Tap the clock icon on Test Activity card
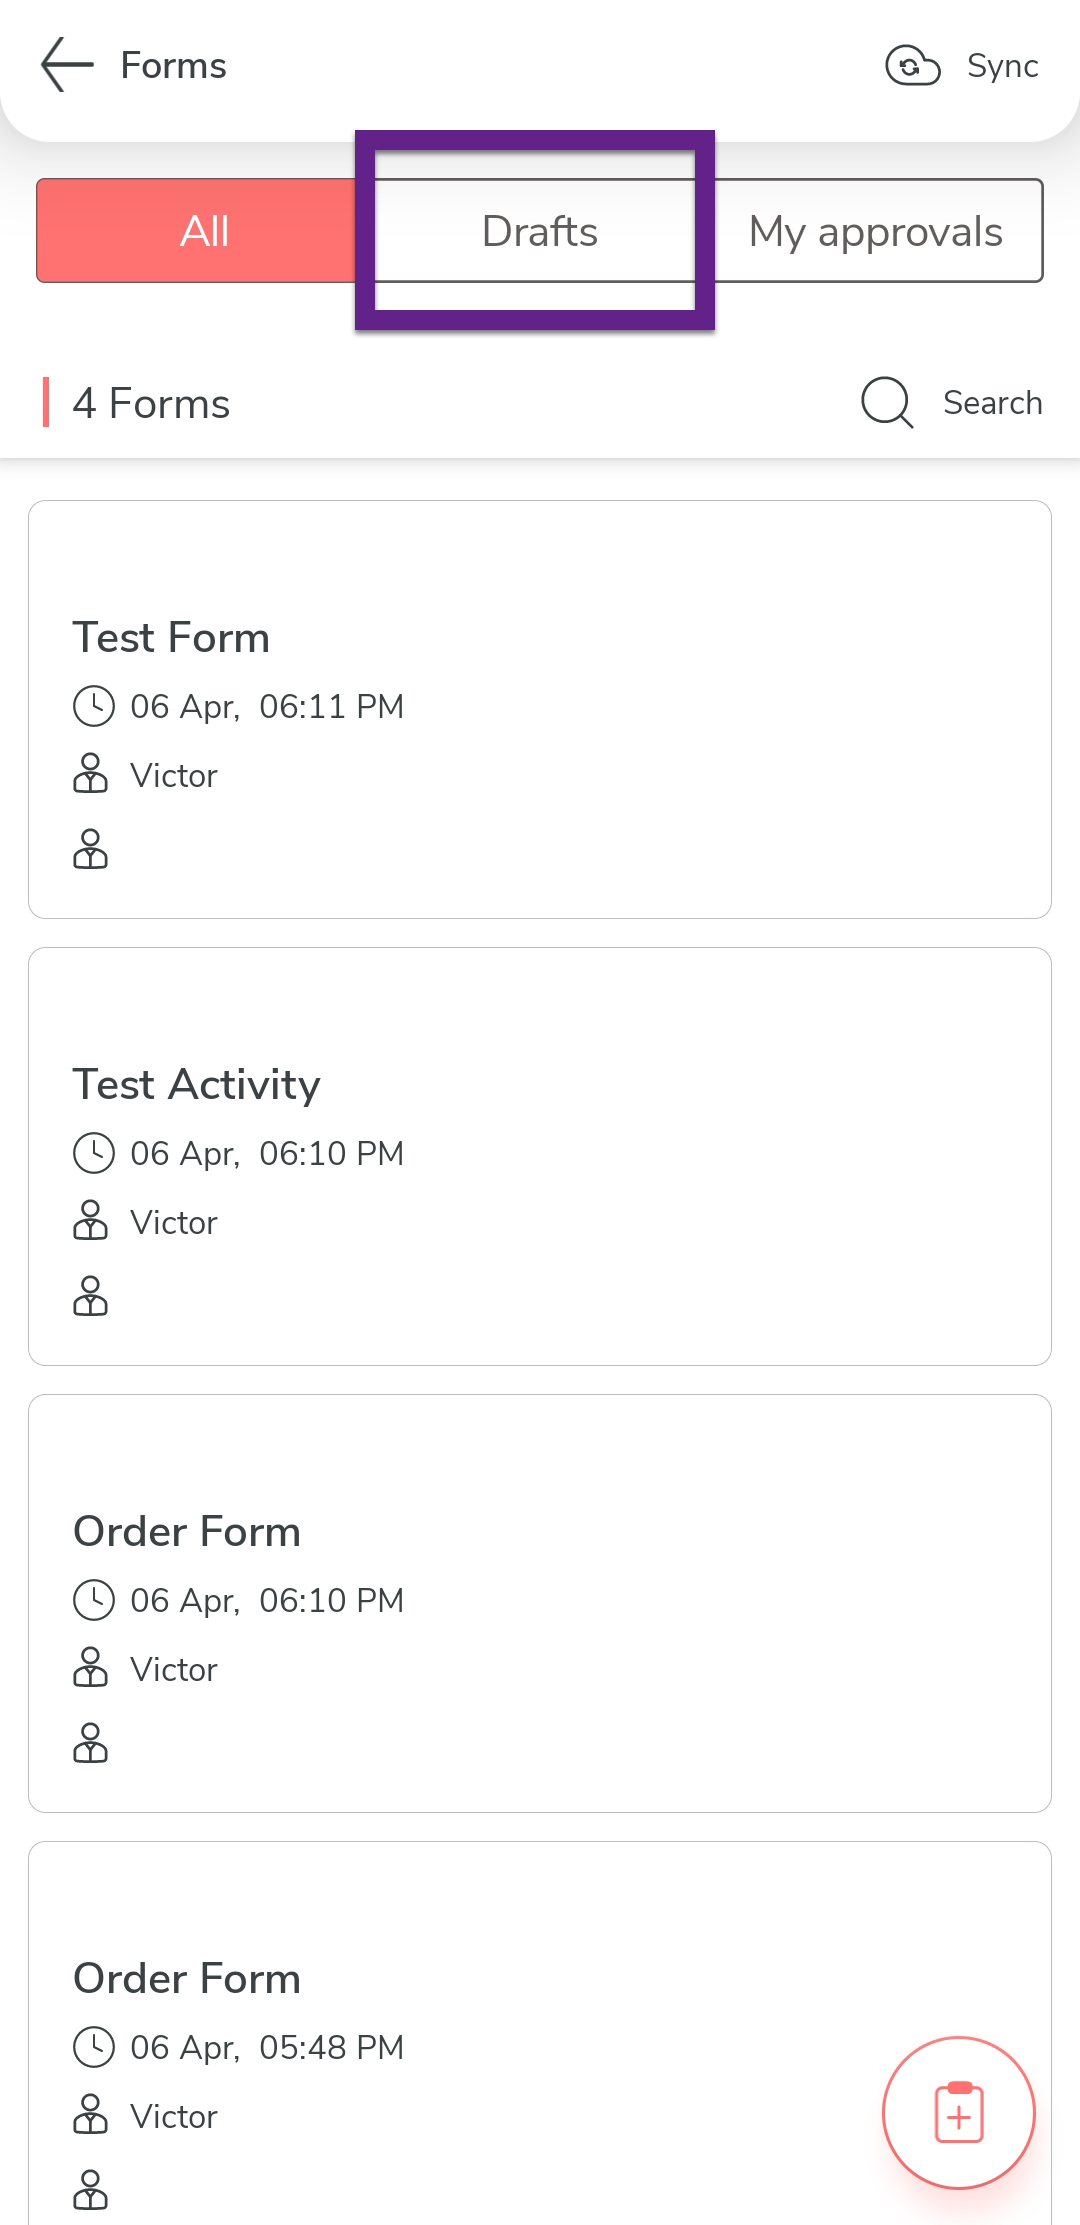Image resolution: width=1080 pixels, height=2225 pixels. [94, 1153]
